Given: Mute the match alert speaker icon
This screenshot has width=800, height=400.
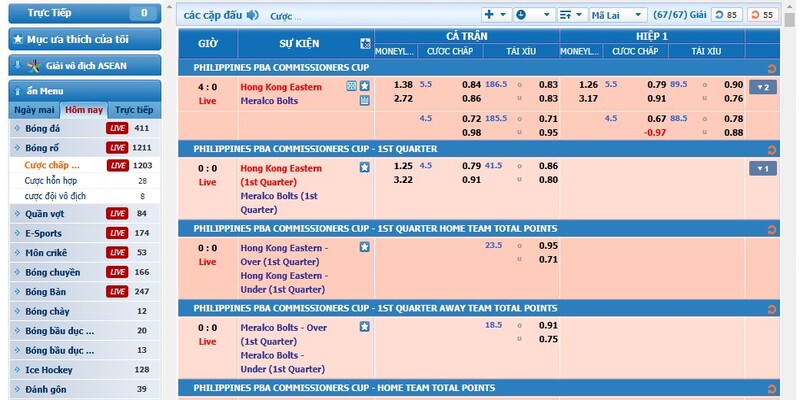Looking at the screenshot, I should (x=253, y=15).
